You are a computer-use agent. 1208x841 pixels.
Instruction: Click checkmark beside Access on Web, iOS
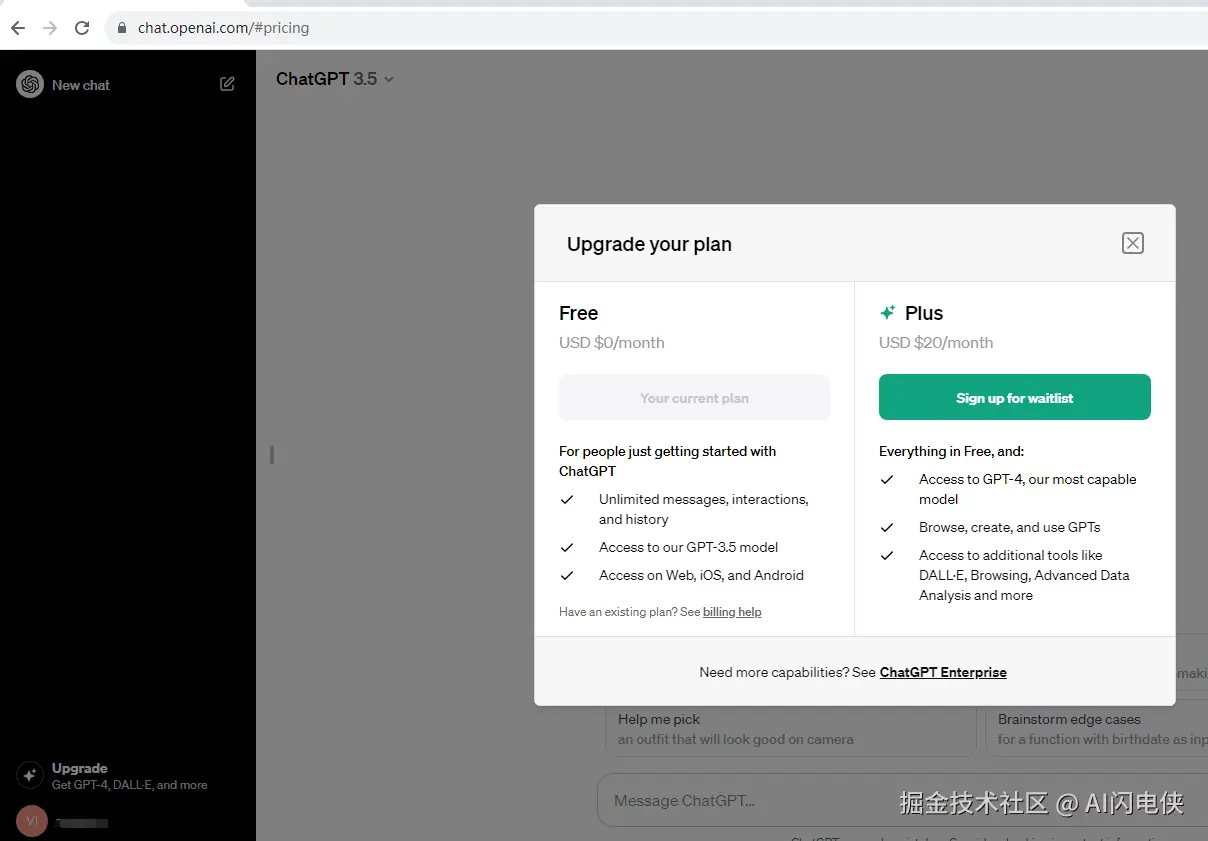click(567, 575)
